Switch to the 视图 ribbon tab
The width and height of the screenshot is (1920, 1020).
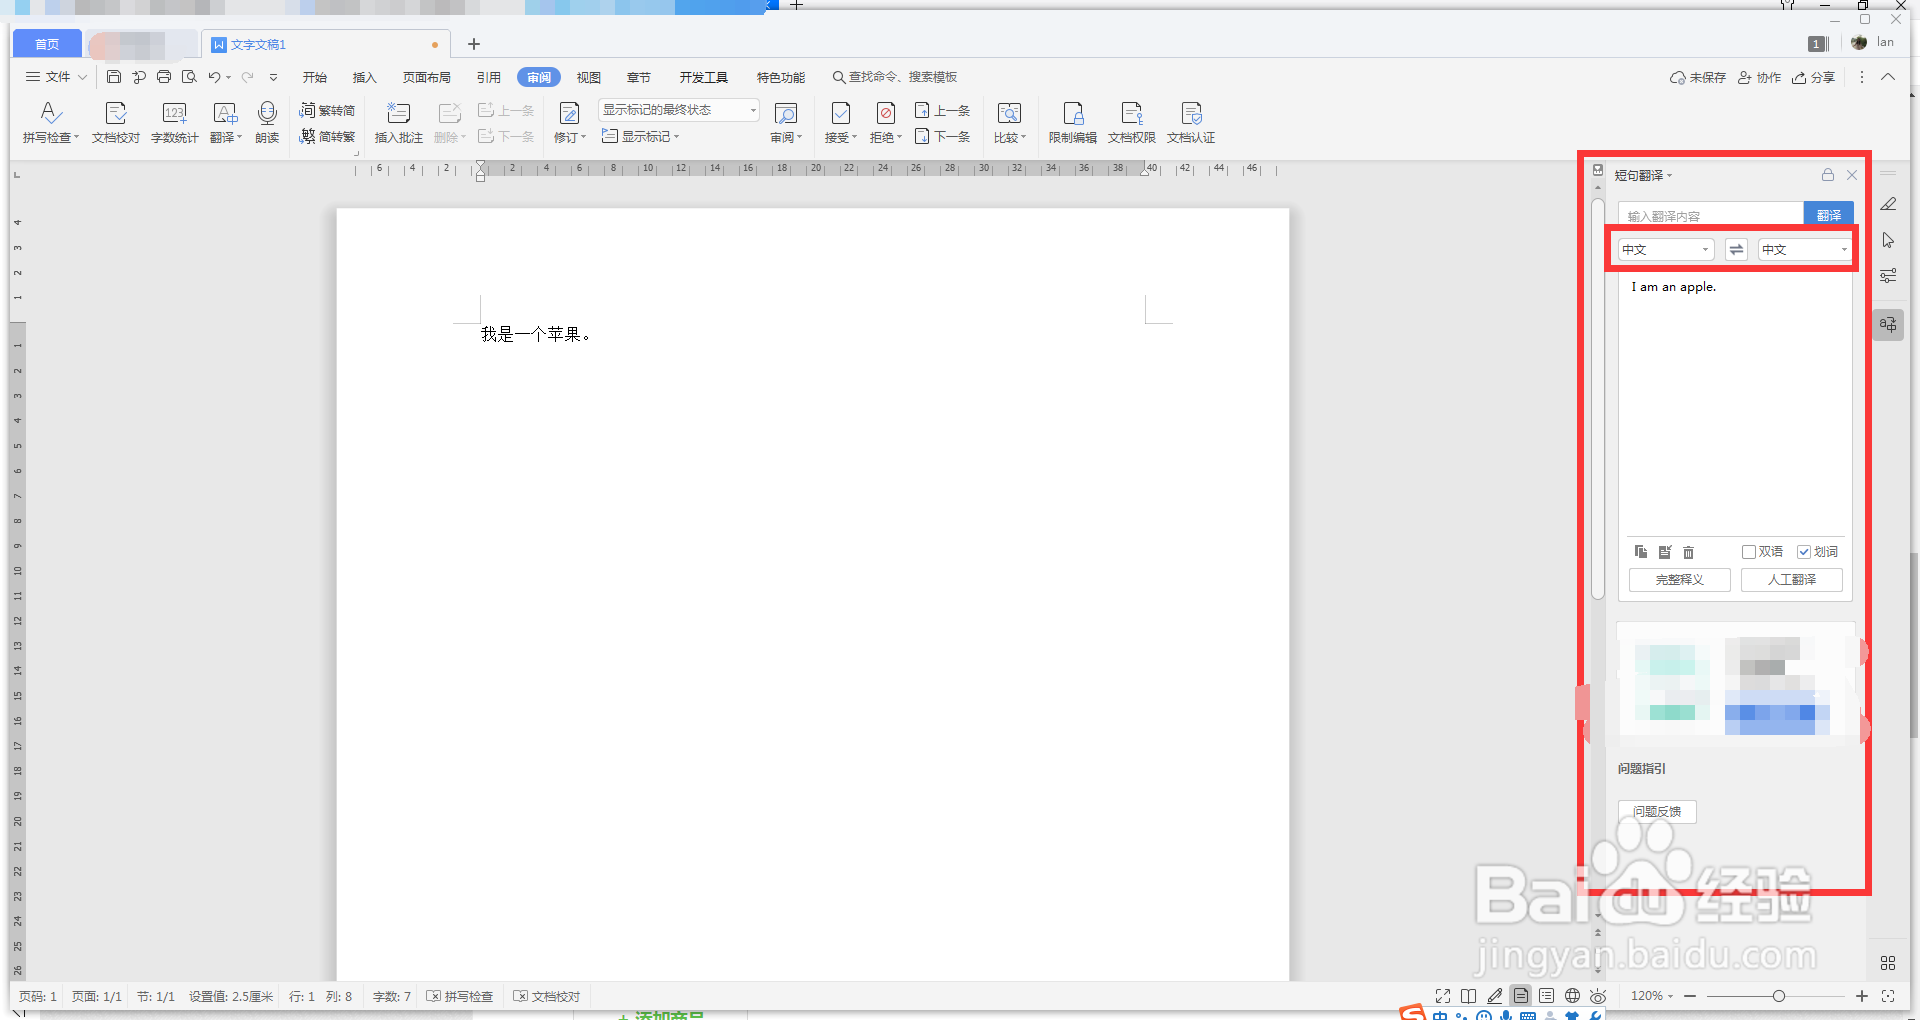[x=588, y=77]
